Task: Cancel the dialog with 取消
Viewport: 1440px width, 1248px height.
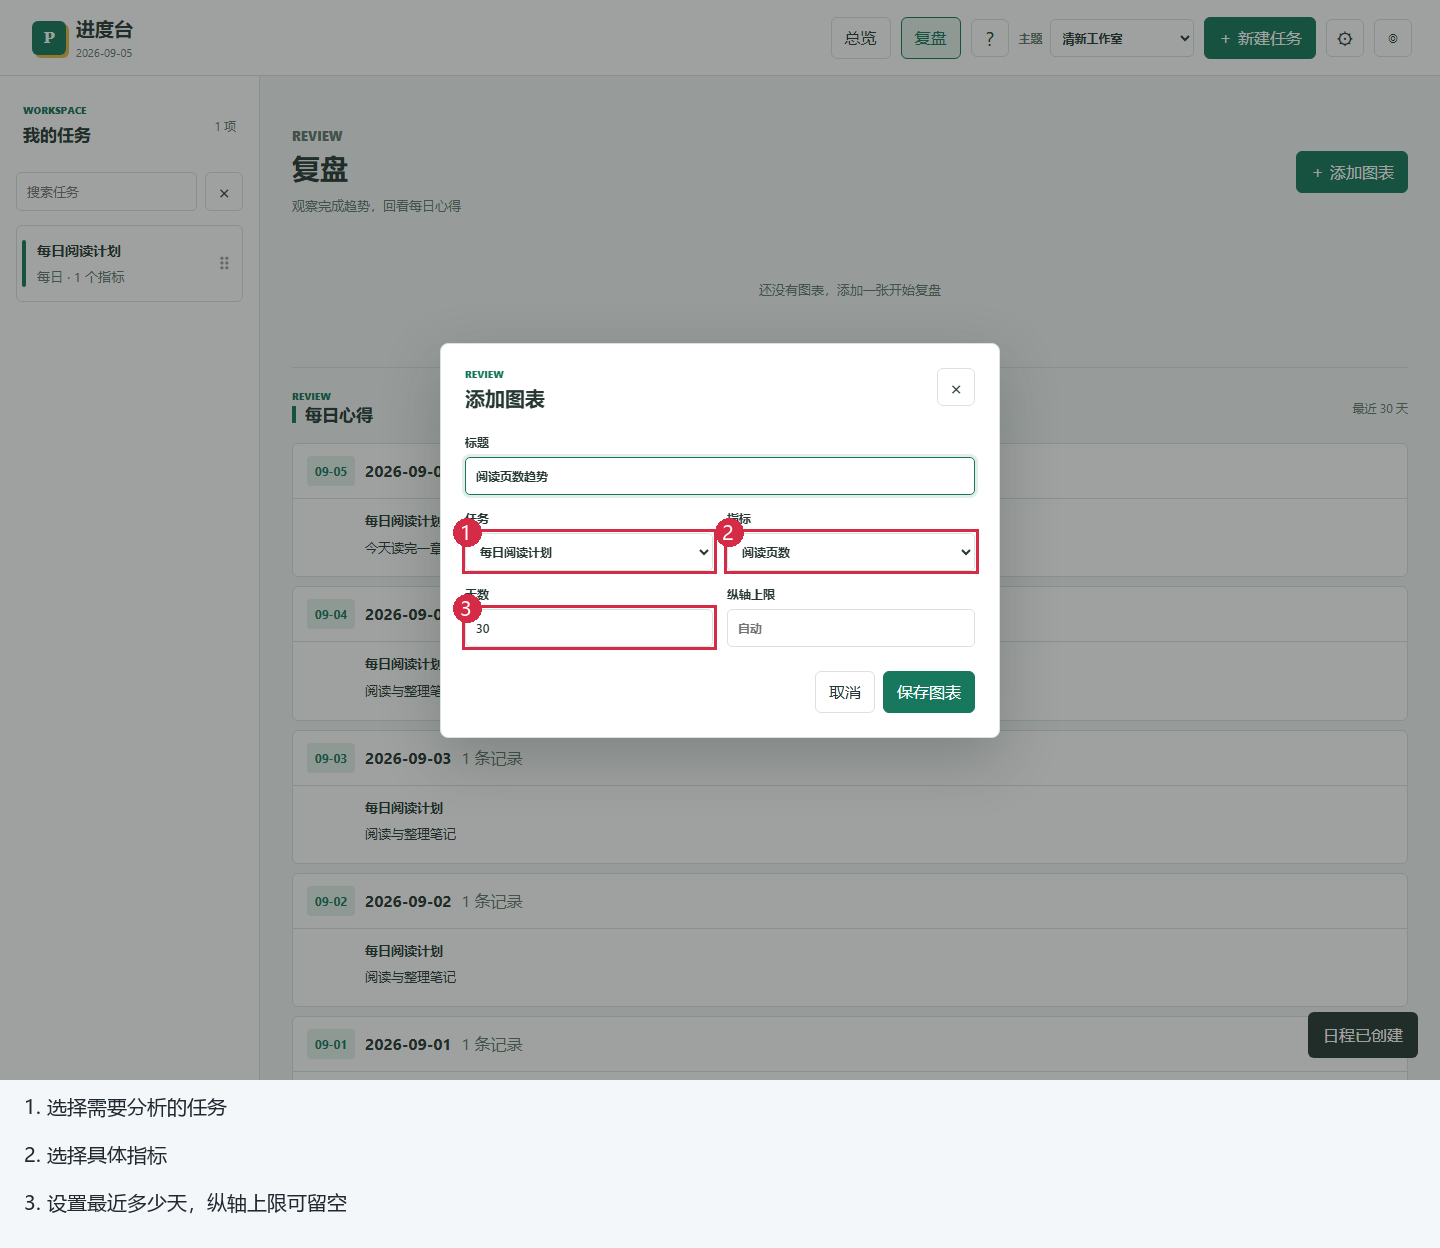Action: [845, 692]
